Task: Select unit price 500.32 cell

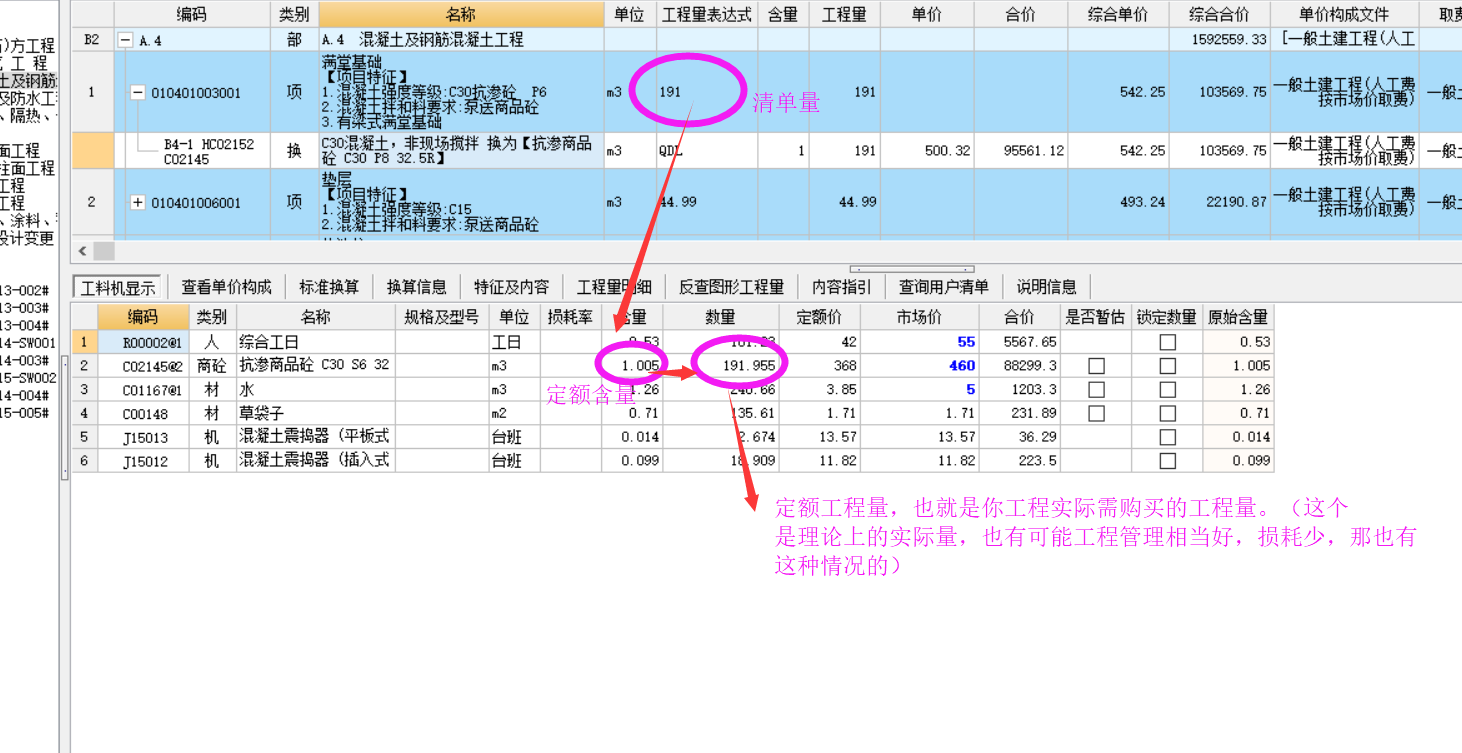Action: 927,151
